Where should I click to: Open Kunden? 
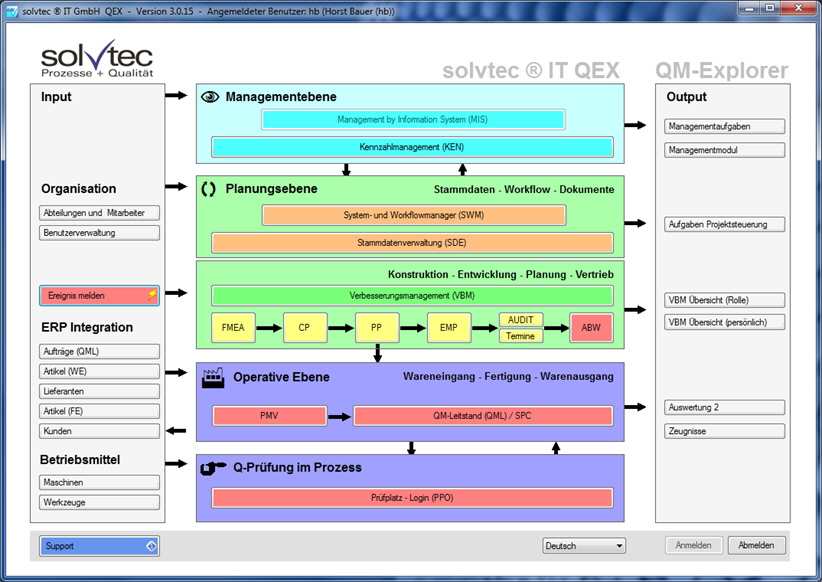coord(99,431)
